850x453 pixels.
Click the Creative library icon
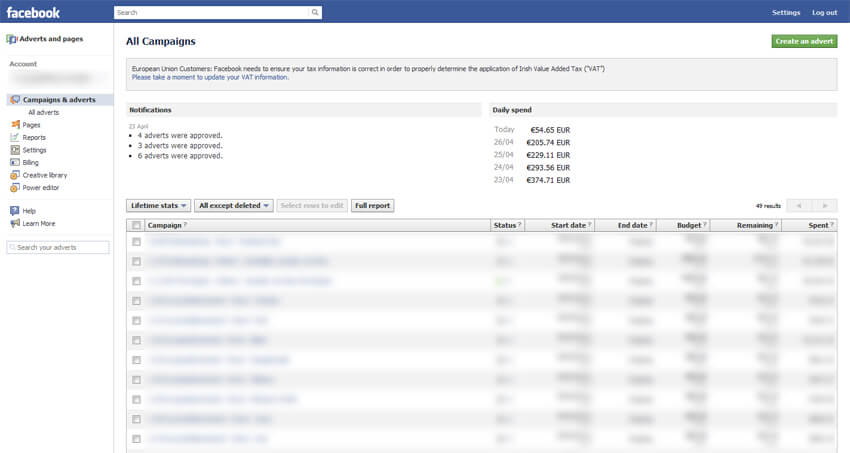(15, 175)
